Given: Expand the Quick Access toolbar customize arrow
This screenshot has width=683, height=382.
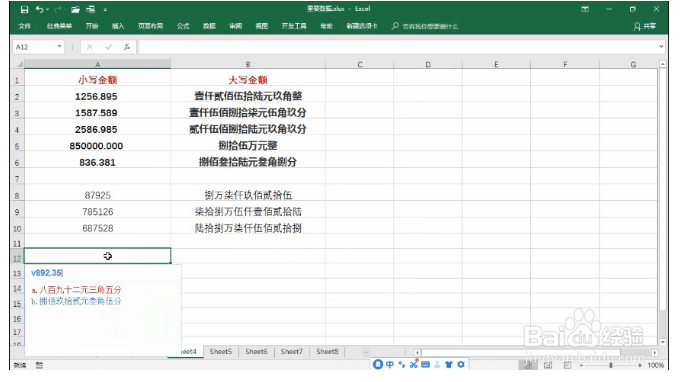Looking at the screenshot, I should click(105, 10).
